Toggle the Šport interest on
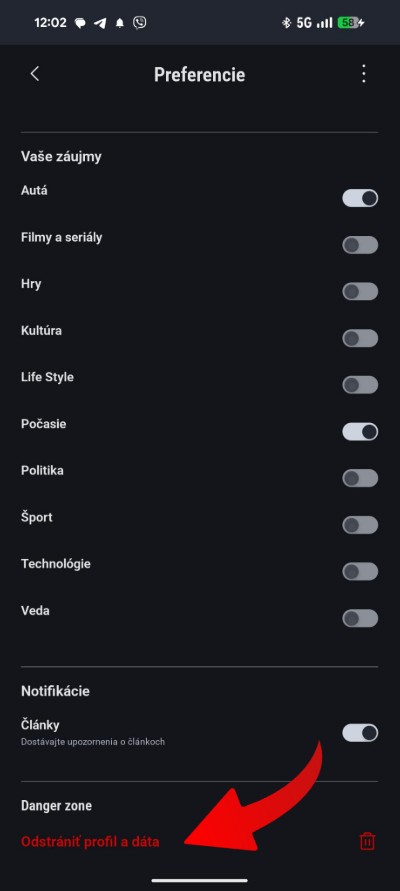 pos(360,525)
